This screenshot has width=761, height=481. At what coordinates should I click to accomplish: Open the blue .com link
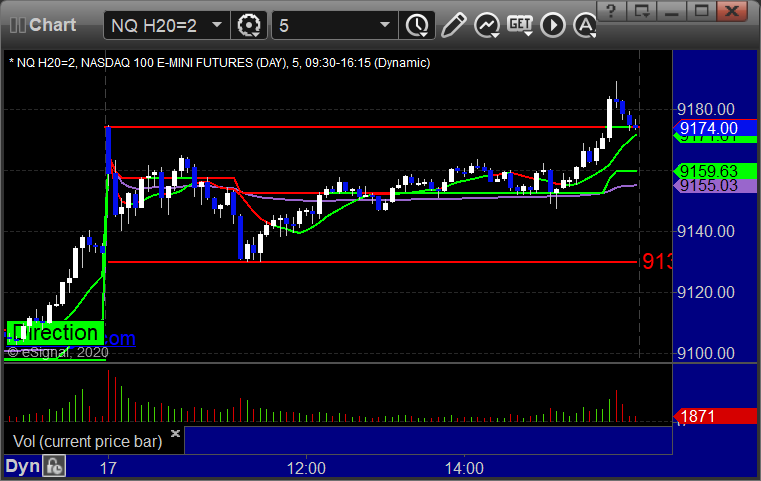(120, 338)
